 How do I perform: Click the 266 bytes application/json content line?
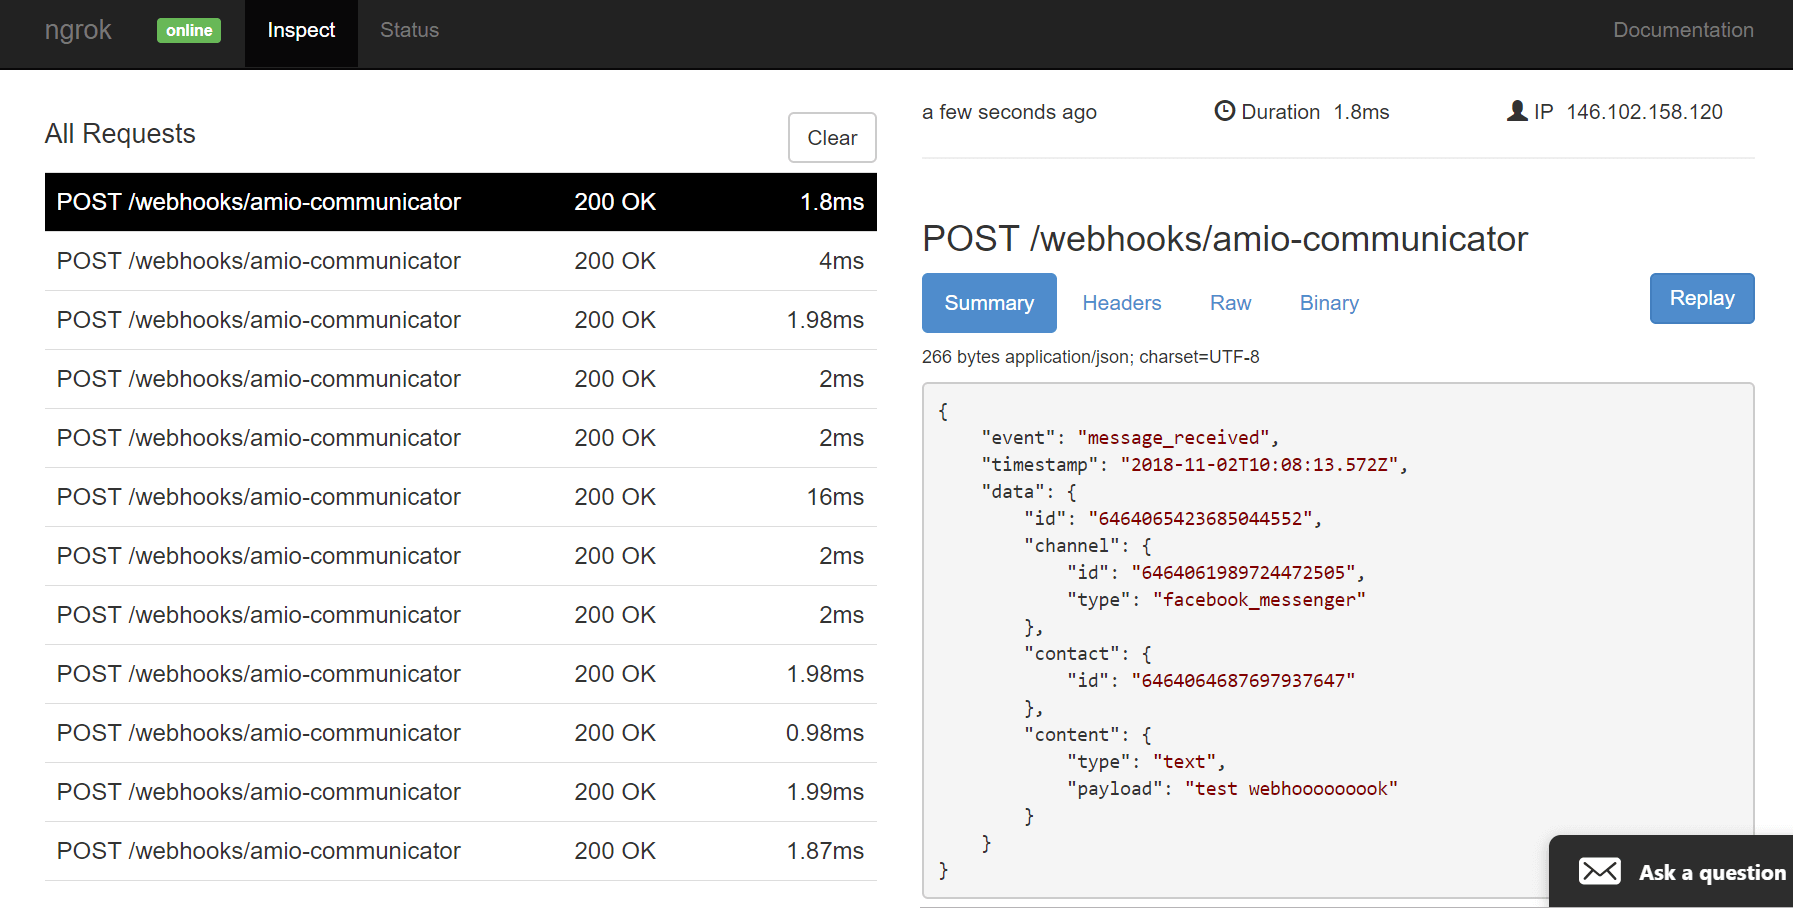point(1091,357)
